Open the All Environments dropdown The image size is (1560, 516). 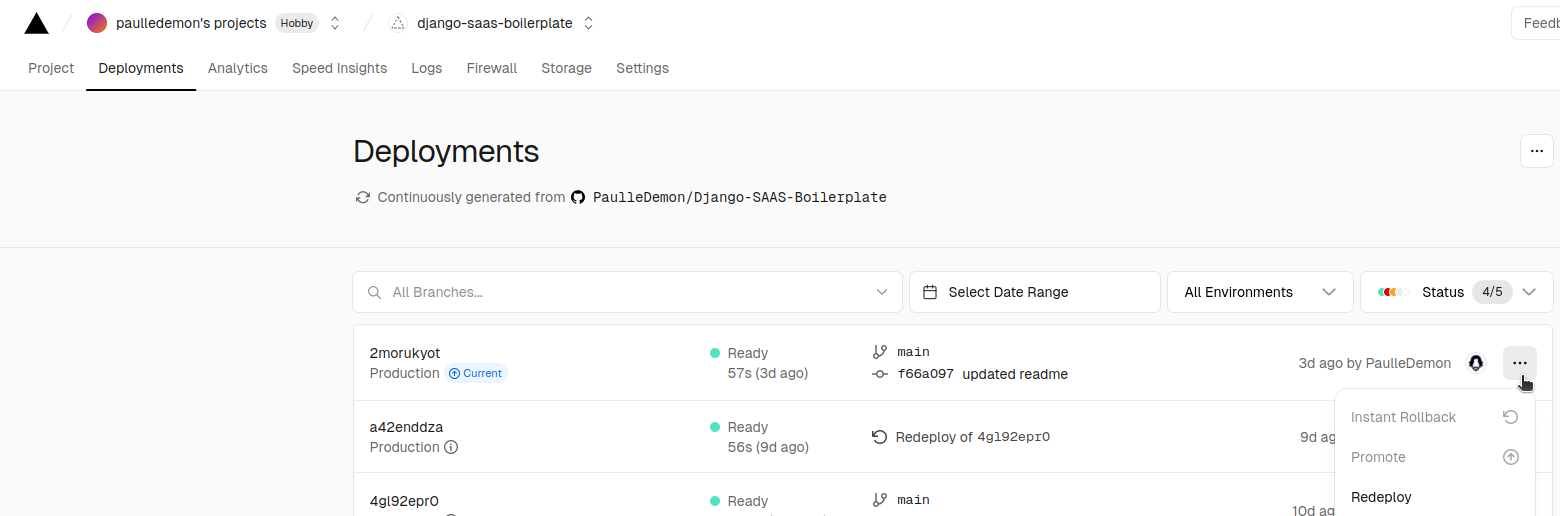click(x=1260, y=292)
